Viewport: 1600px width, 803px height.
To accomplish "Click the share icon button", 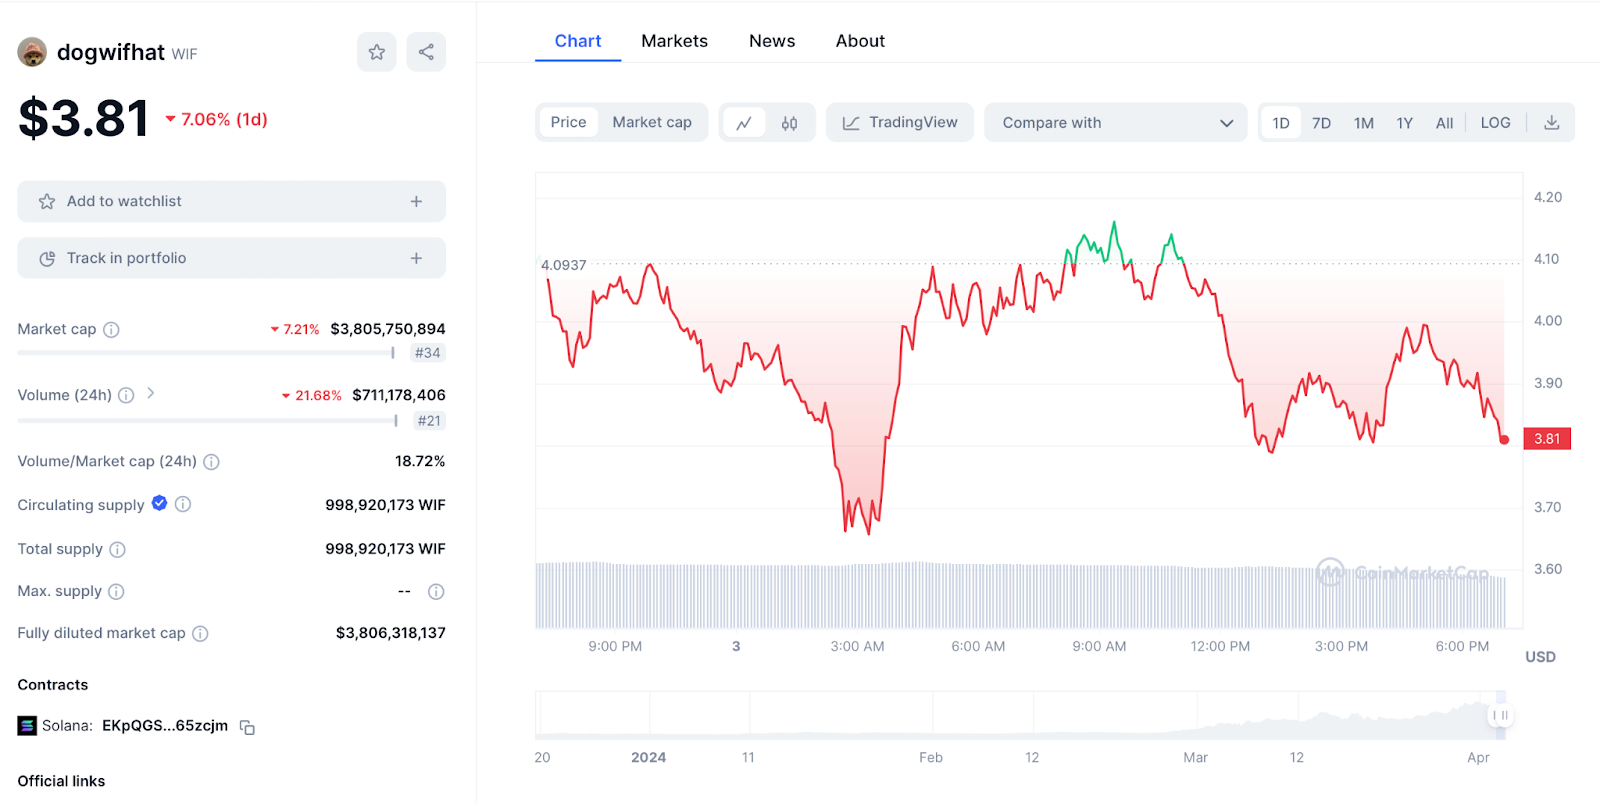I will coord(426,52).
